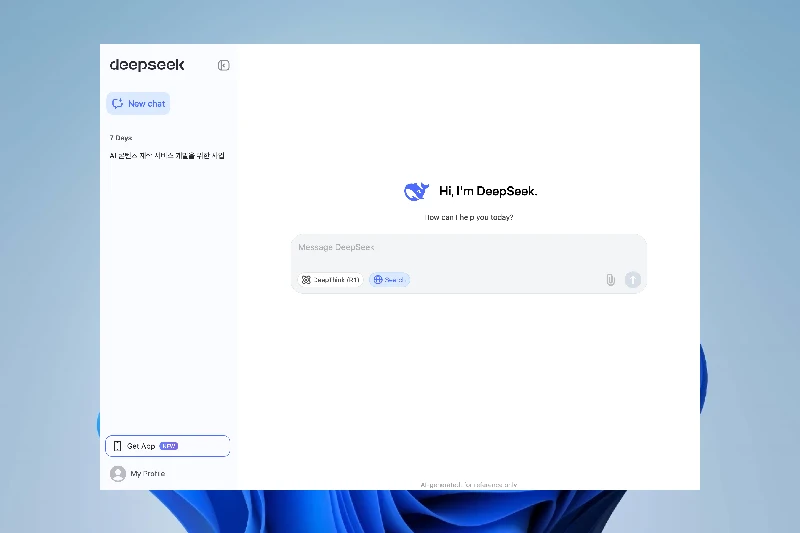Start a conversation with New chat
This screenshot has height=533, width=800.
[138, 104]
